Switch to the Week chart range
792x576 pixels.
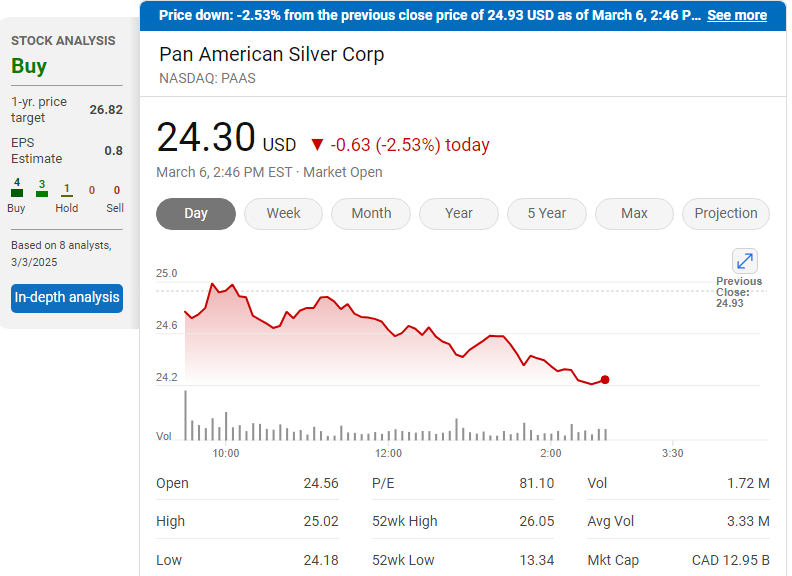point(283,213)
